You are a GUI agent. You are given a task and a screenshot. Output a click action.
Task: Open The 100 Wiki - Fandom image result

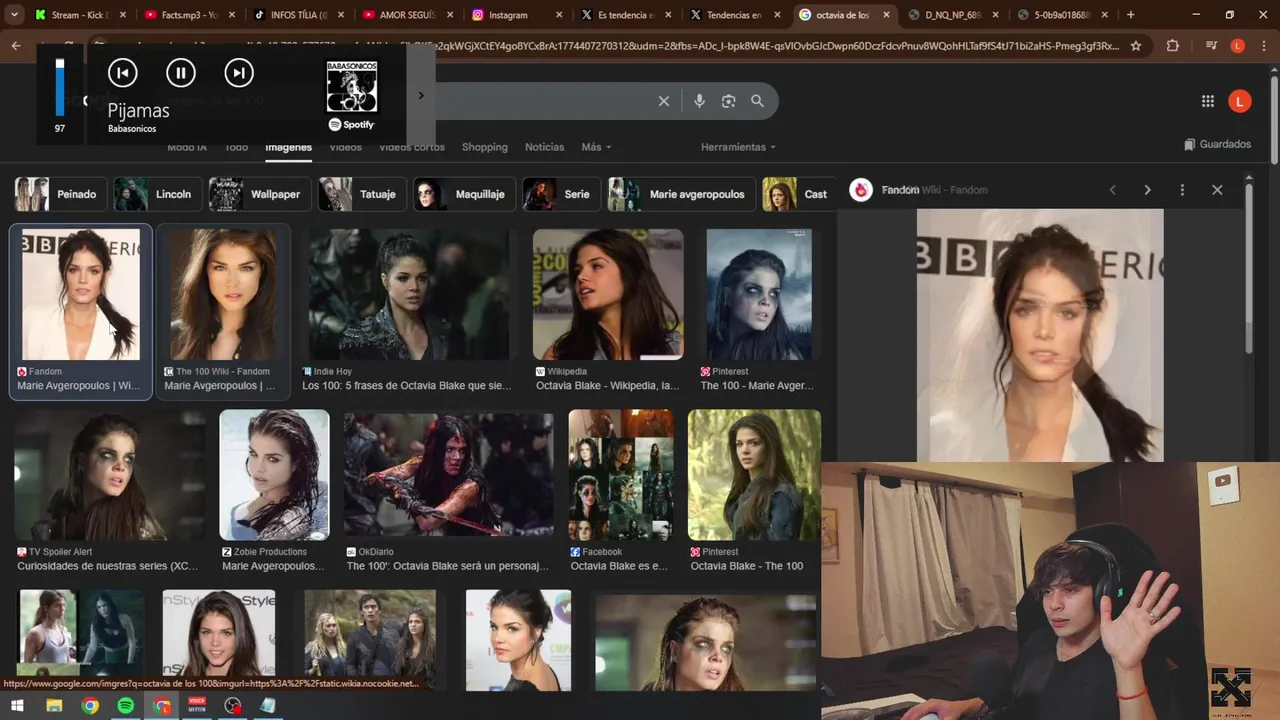pos(224,294)
